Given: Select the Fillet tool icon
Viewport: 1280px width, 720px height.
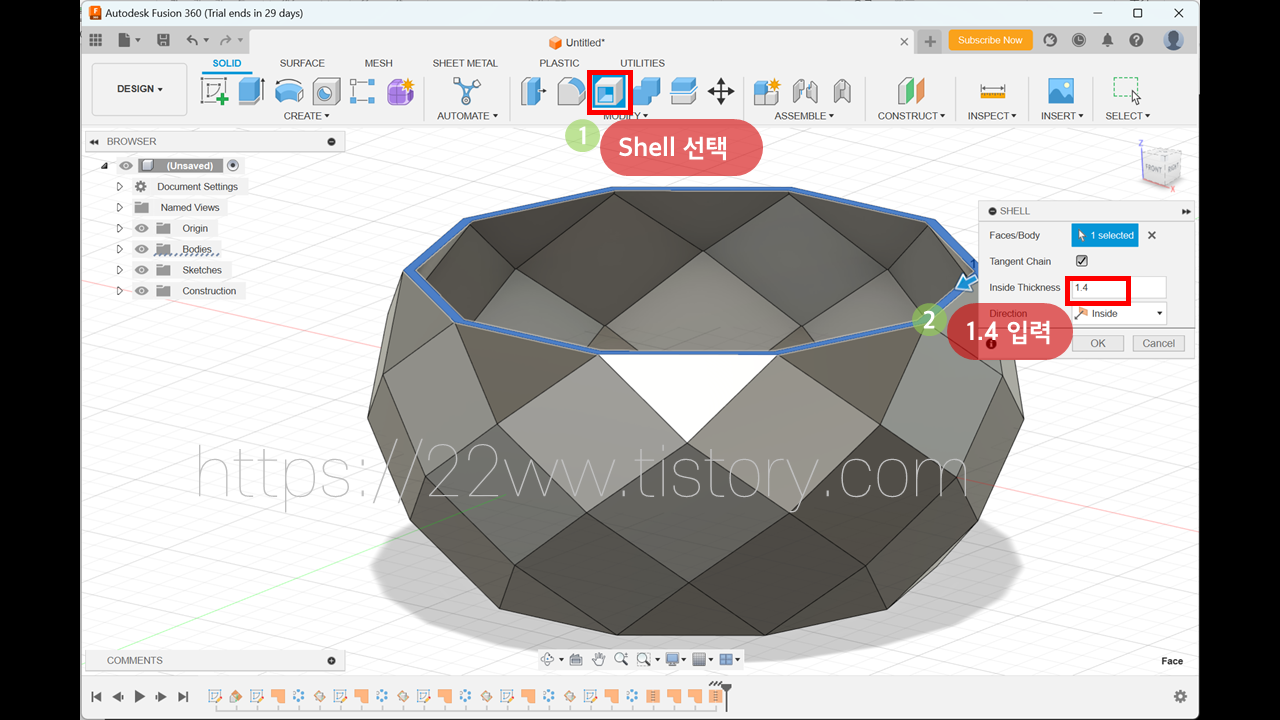Looking at the screenshot, I should (571, 92).
